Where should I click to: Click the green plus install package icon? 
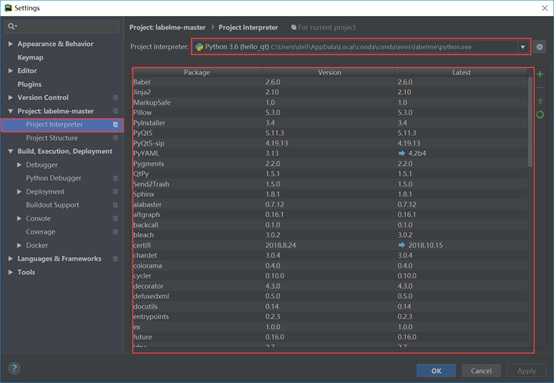point(540,74)
